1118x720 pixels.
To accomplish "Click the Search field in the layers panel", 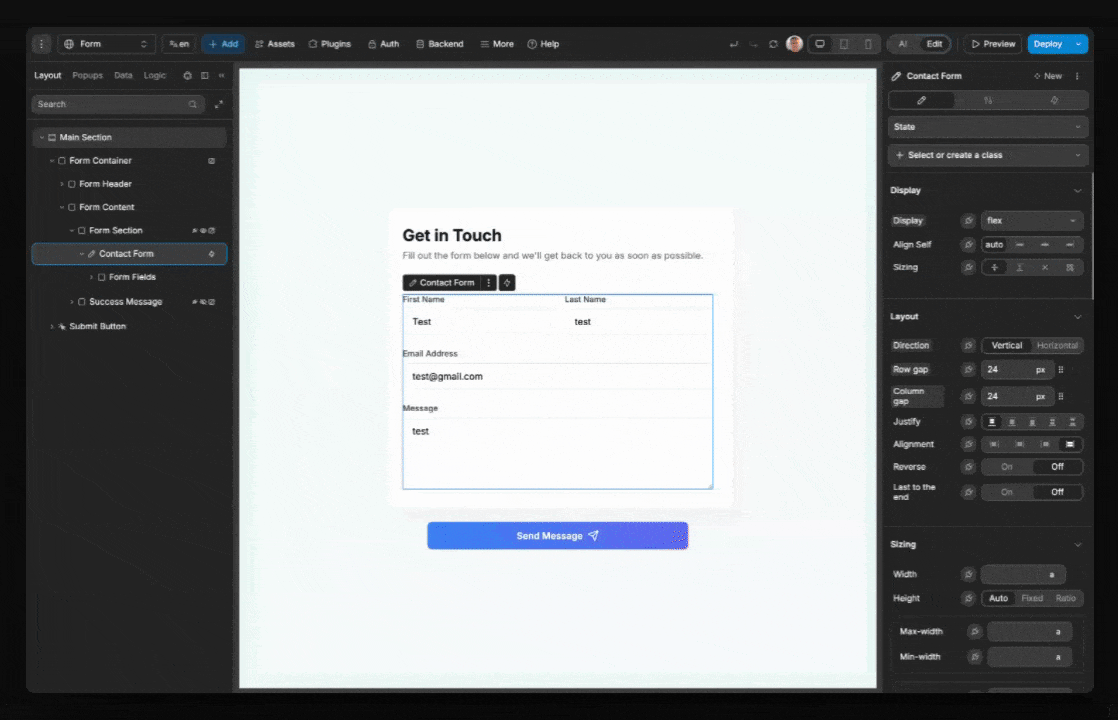I will (115, 104).
